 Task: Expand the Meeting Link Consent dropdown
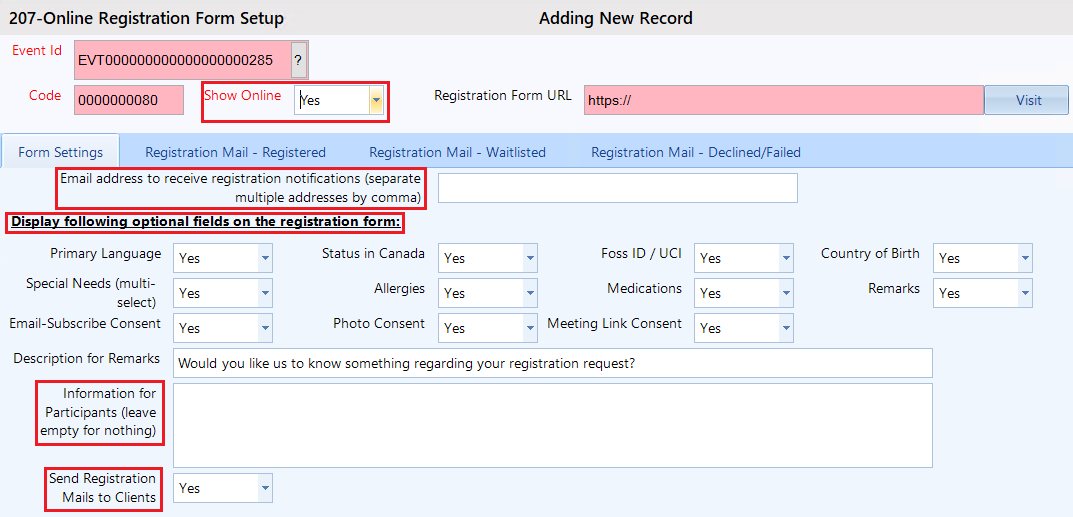pos(786,328)
